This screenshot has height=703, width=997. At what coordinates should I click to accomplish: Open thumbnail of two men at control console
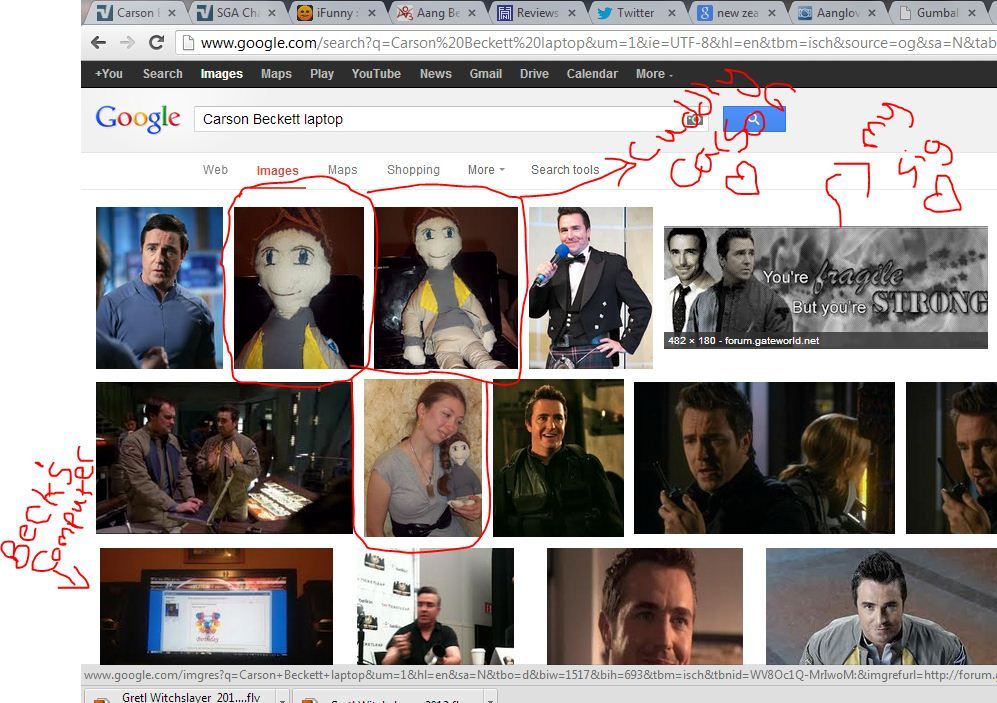pyautogui.click(x=224, y=458)
